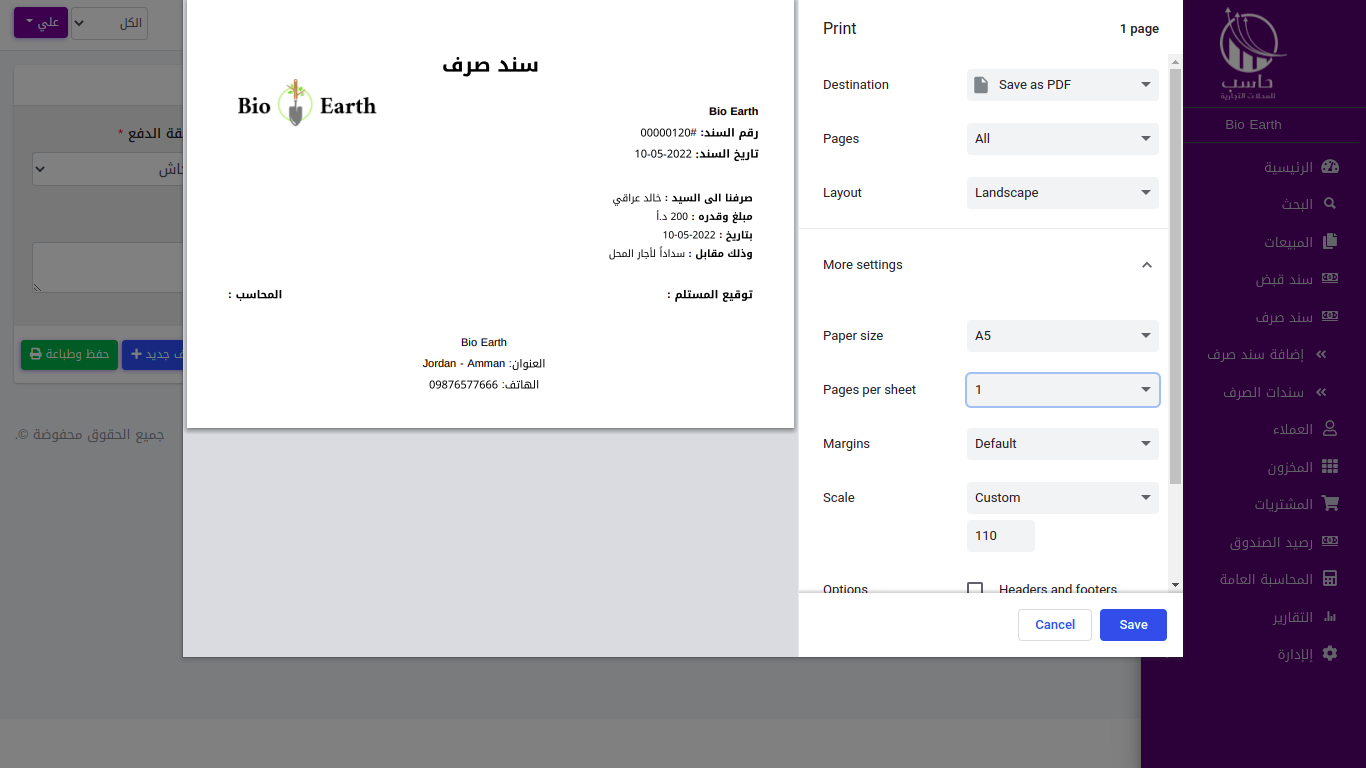1366x768 pixels.
Task: Click the accounting calculator icon in sidebar
Action: tap(1329, 579)
